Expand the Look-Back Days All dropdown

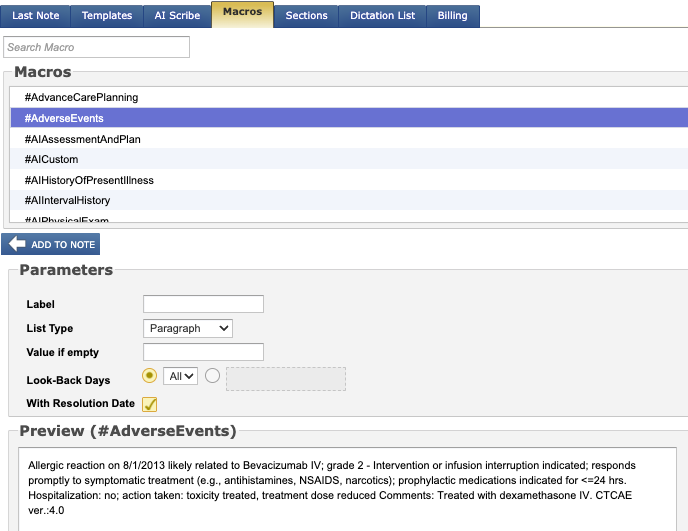coord(180,376)
